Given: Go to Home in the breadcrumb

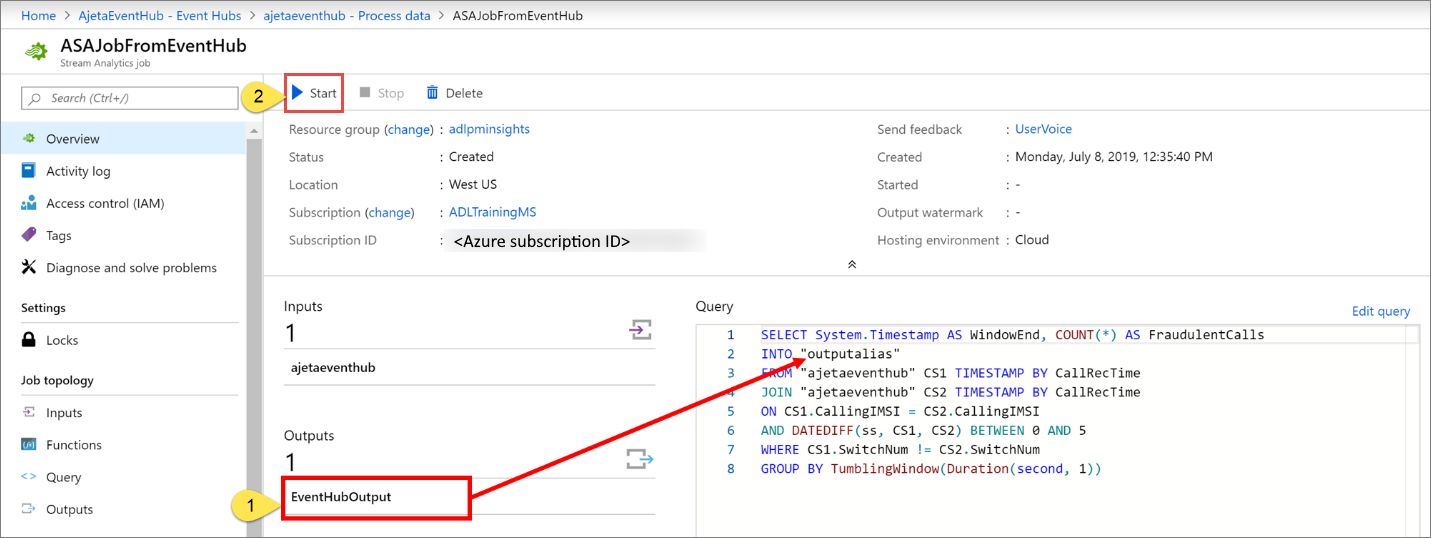Looking at the screenshot, I should coord(38,16).
